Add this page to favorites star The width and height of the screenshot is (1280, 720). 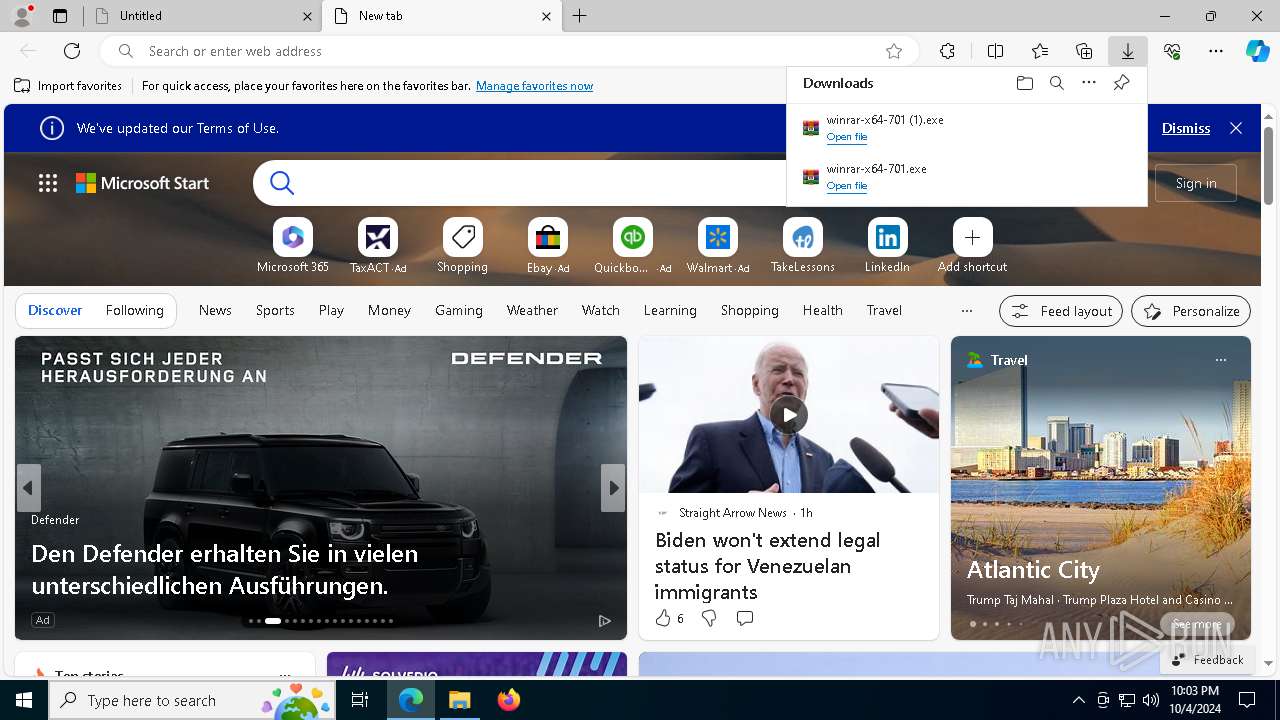(x=894, y=51)
